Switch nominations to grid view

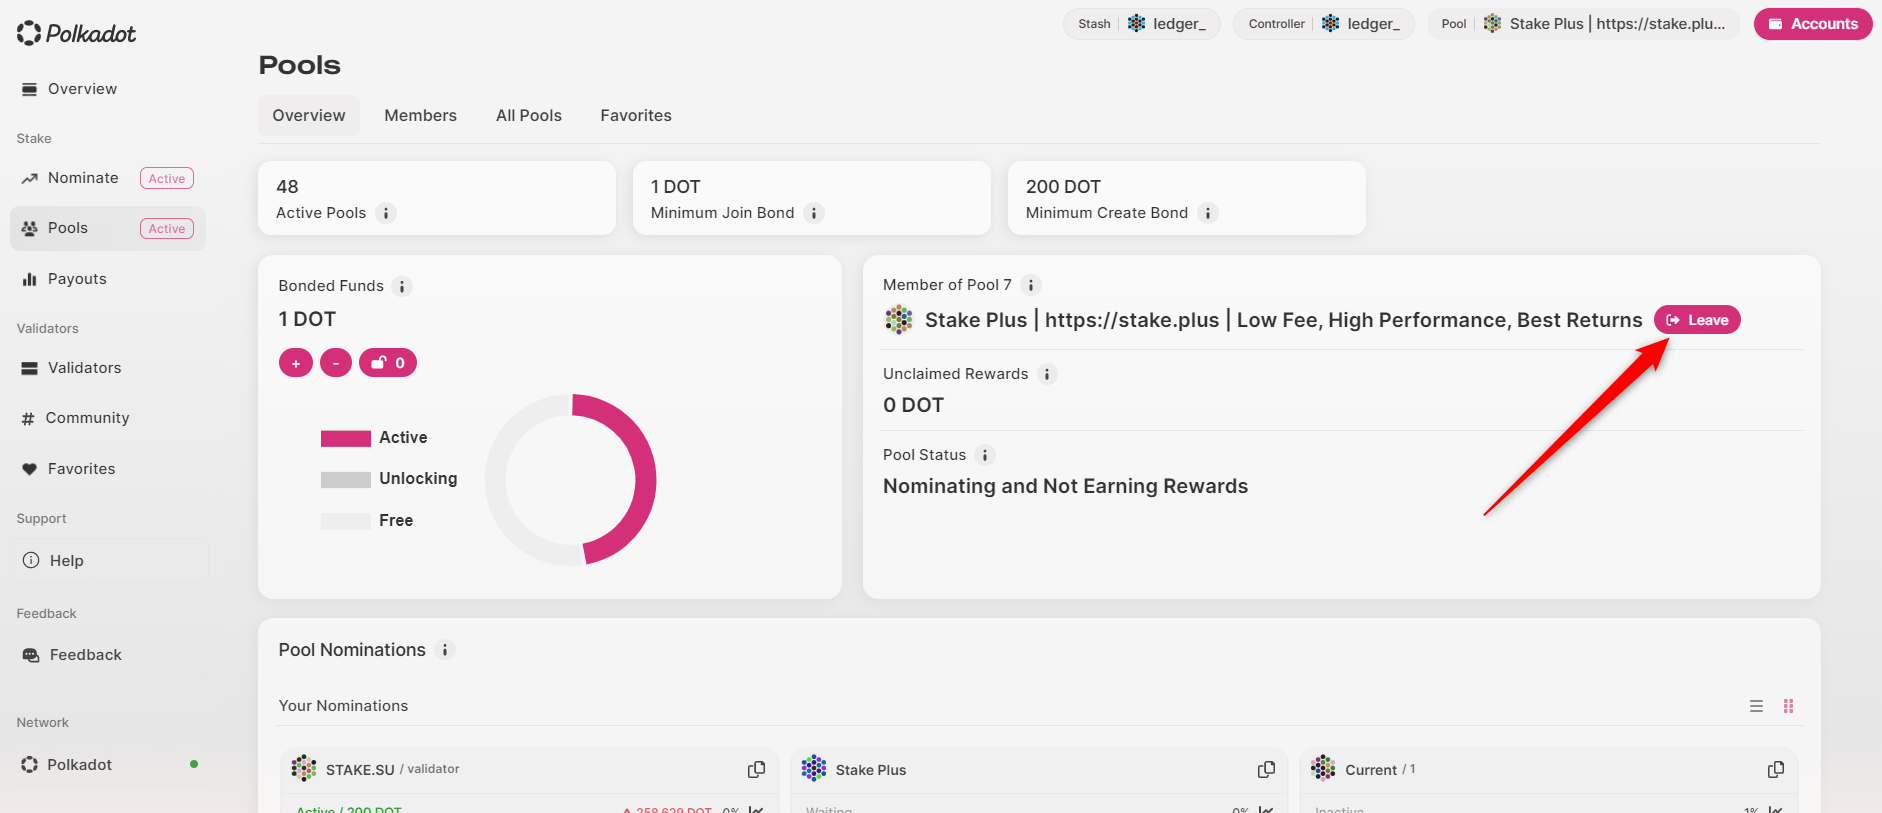click(x=1788, y=706)
